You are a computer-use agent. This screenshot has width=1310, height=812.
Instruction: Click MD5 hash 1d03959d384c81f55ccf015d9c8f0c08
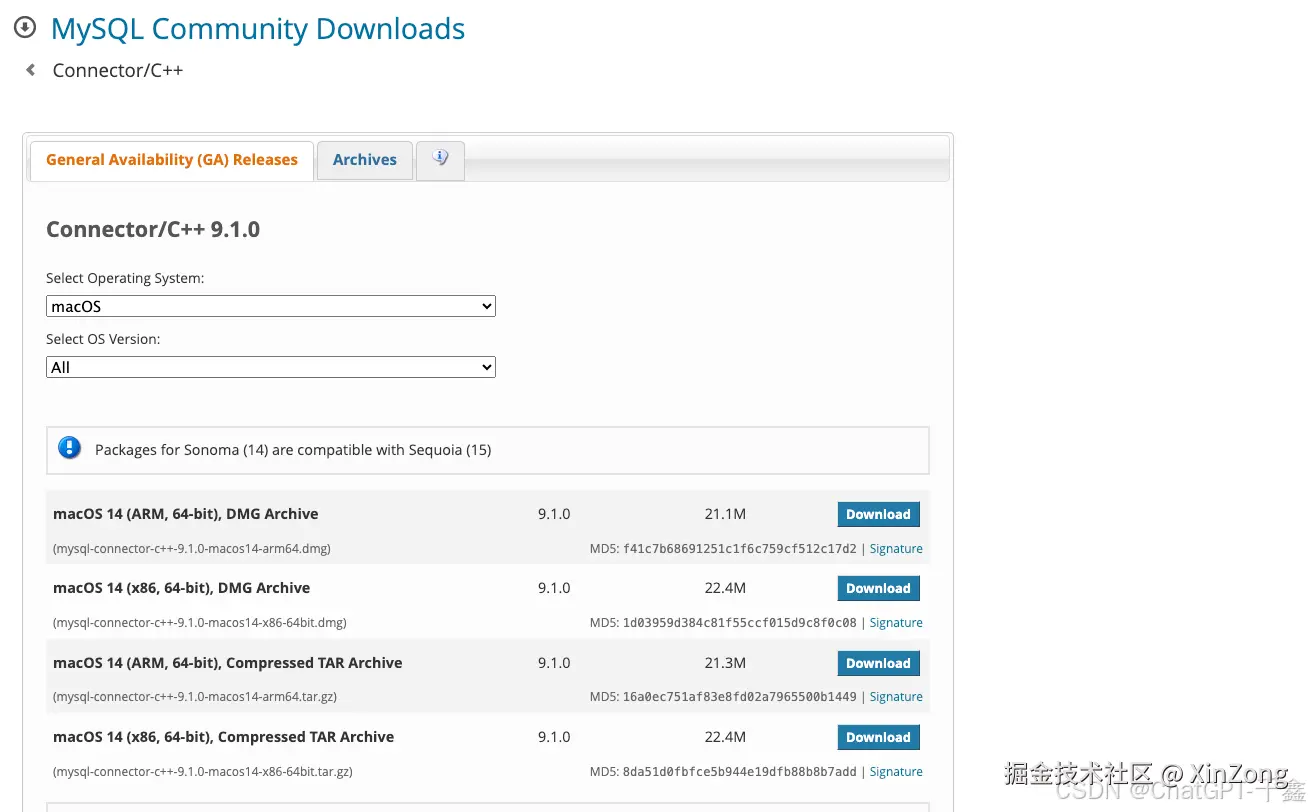coord(740,623)
